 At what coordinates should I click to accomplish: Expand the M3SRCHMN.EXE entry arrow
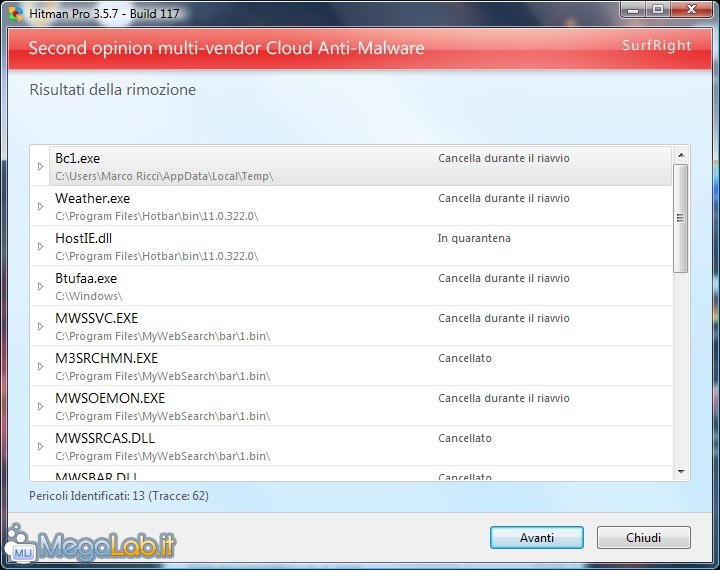click(40, 366)
